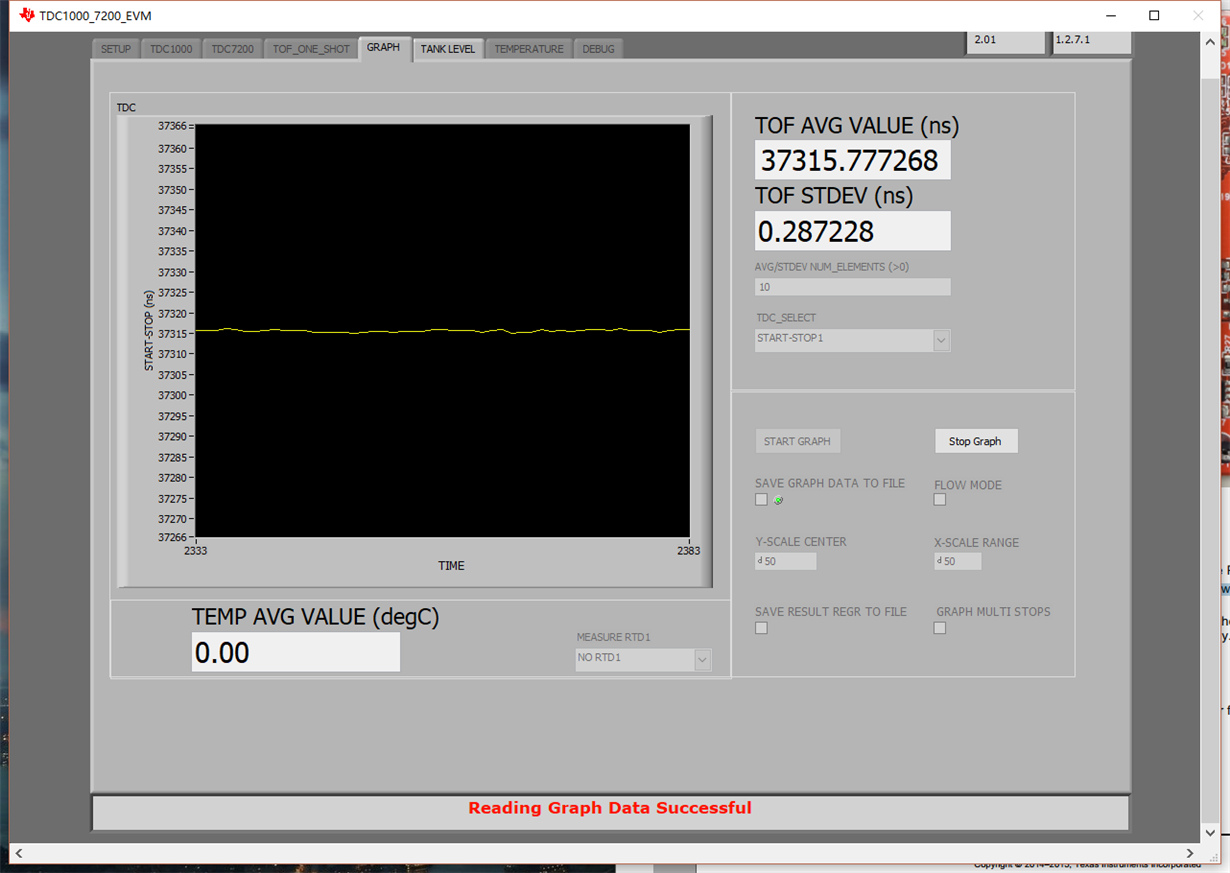Open the TDC1000 tab
This screenshot has width=1230, height=873.
pos(171,49)
